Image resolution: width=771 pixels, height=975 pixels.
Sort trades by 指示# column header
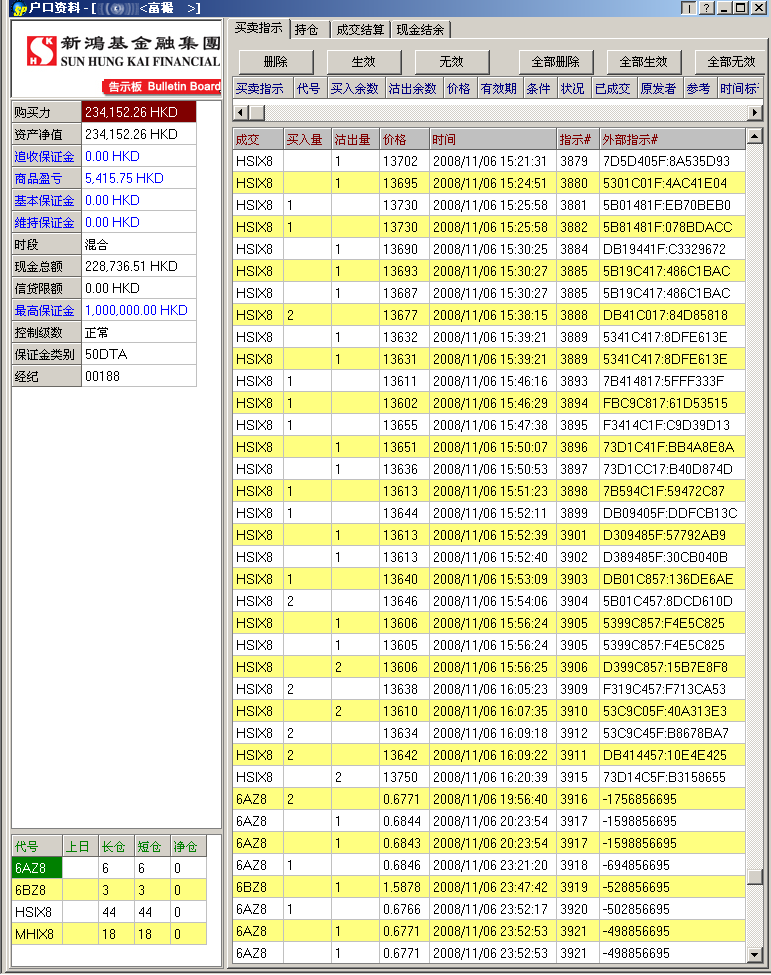pos(577,139)
